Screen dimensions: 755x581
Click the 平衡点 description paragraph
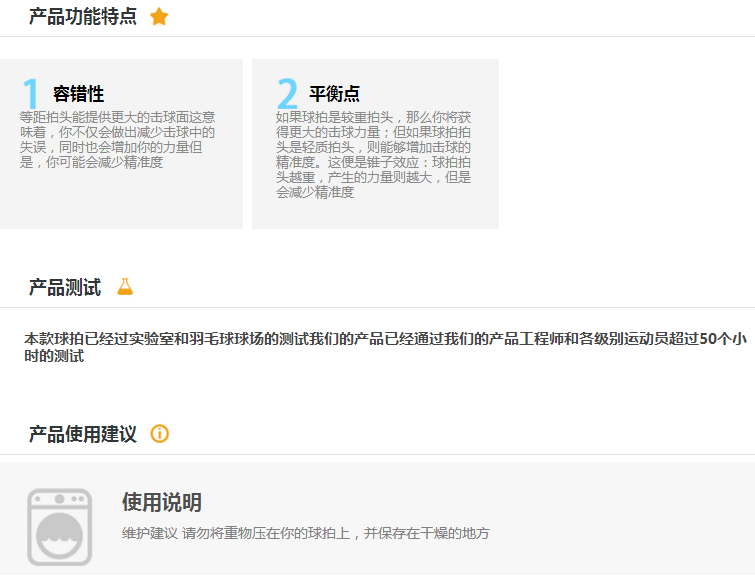(x=373, y=154)
